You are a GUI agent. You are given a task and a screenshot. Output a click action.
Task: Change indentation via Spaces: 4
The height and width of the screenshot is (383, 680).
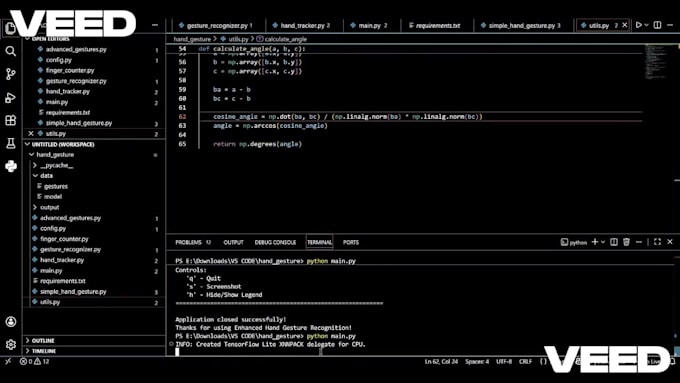477,361
